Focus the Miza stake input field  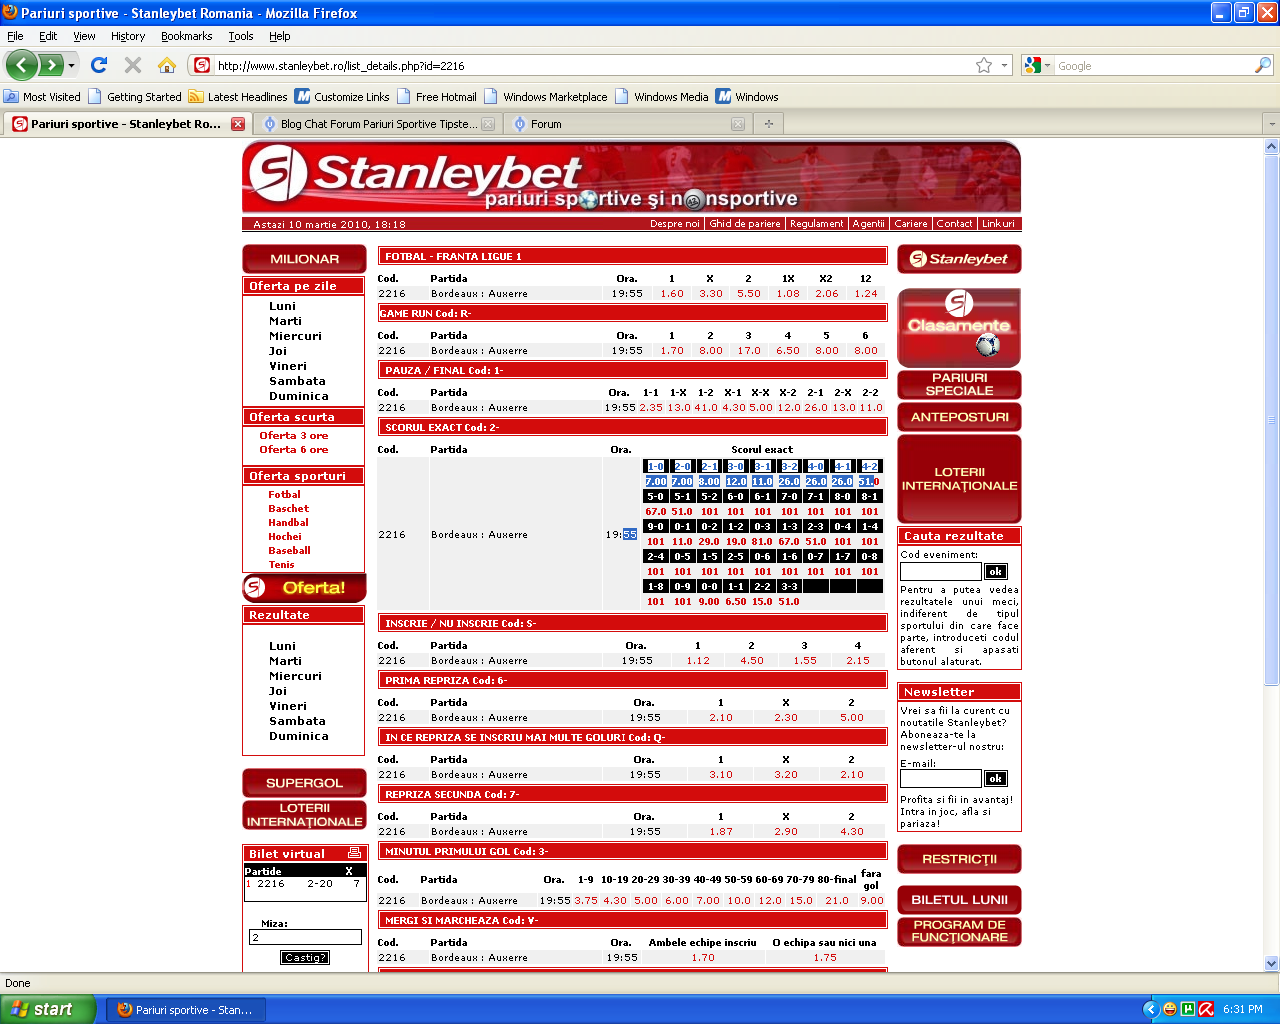[x=305, y=938]
